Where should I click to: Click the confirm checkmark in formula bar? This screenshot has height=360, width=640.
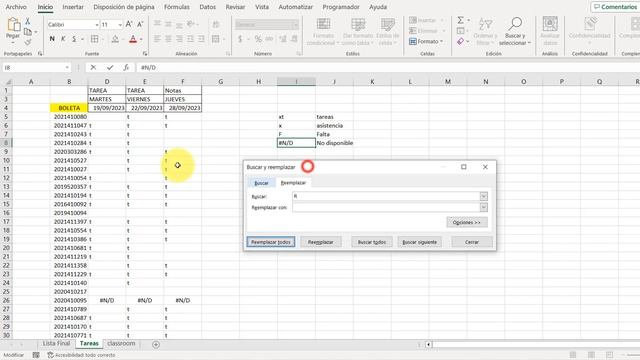point(110,68)
